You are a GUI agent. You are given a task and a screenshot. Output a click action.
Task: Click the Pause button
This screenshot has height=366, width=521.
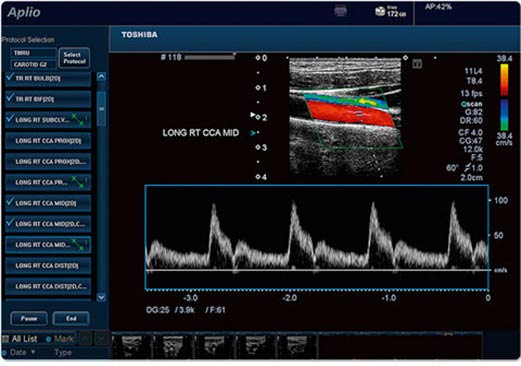(29, 318)
